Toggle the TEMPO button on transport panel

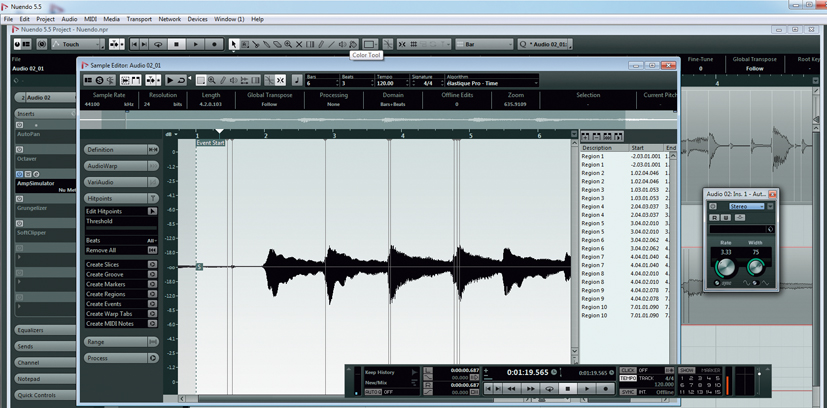628,378
